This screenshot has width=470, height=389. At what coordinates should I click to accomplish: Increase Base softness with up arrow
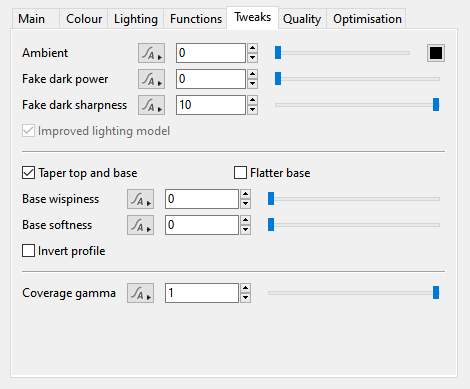pos(246,220)
